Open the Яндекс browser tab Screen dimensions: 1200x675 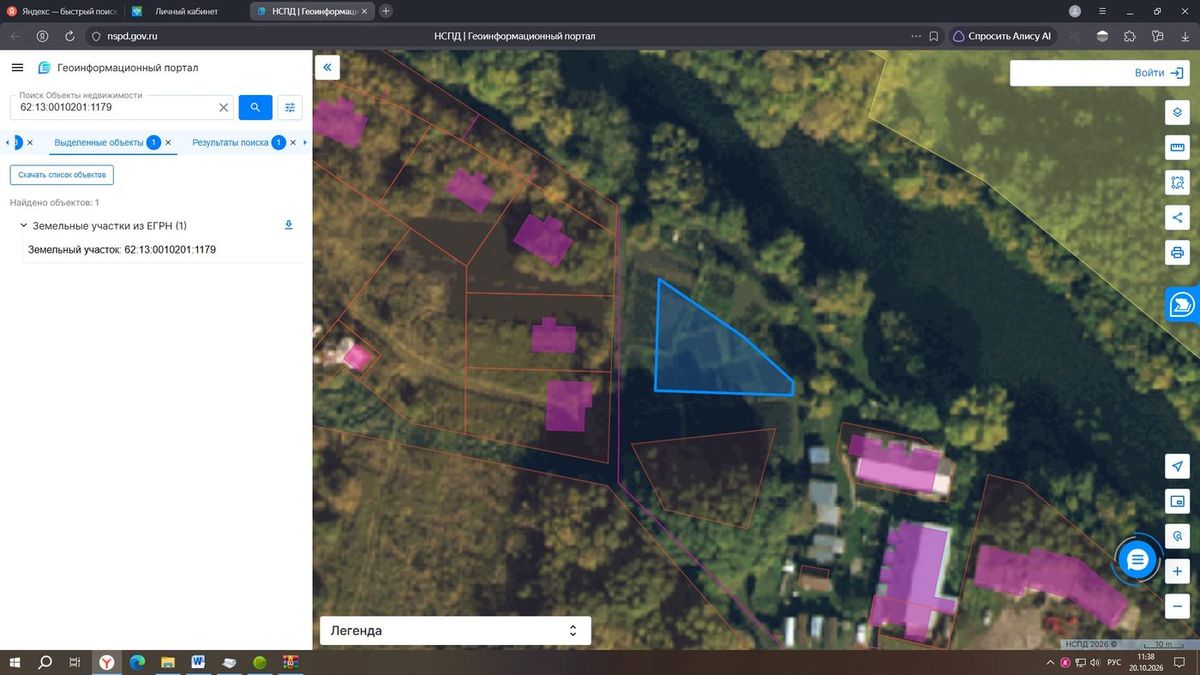pos(62,11)
